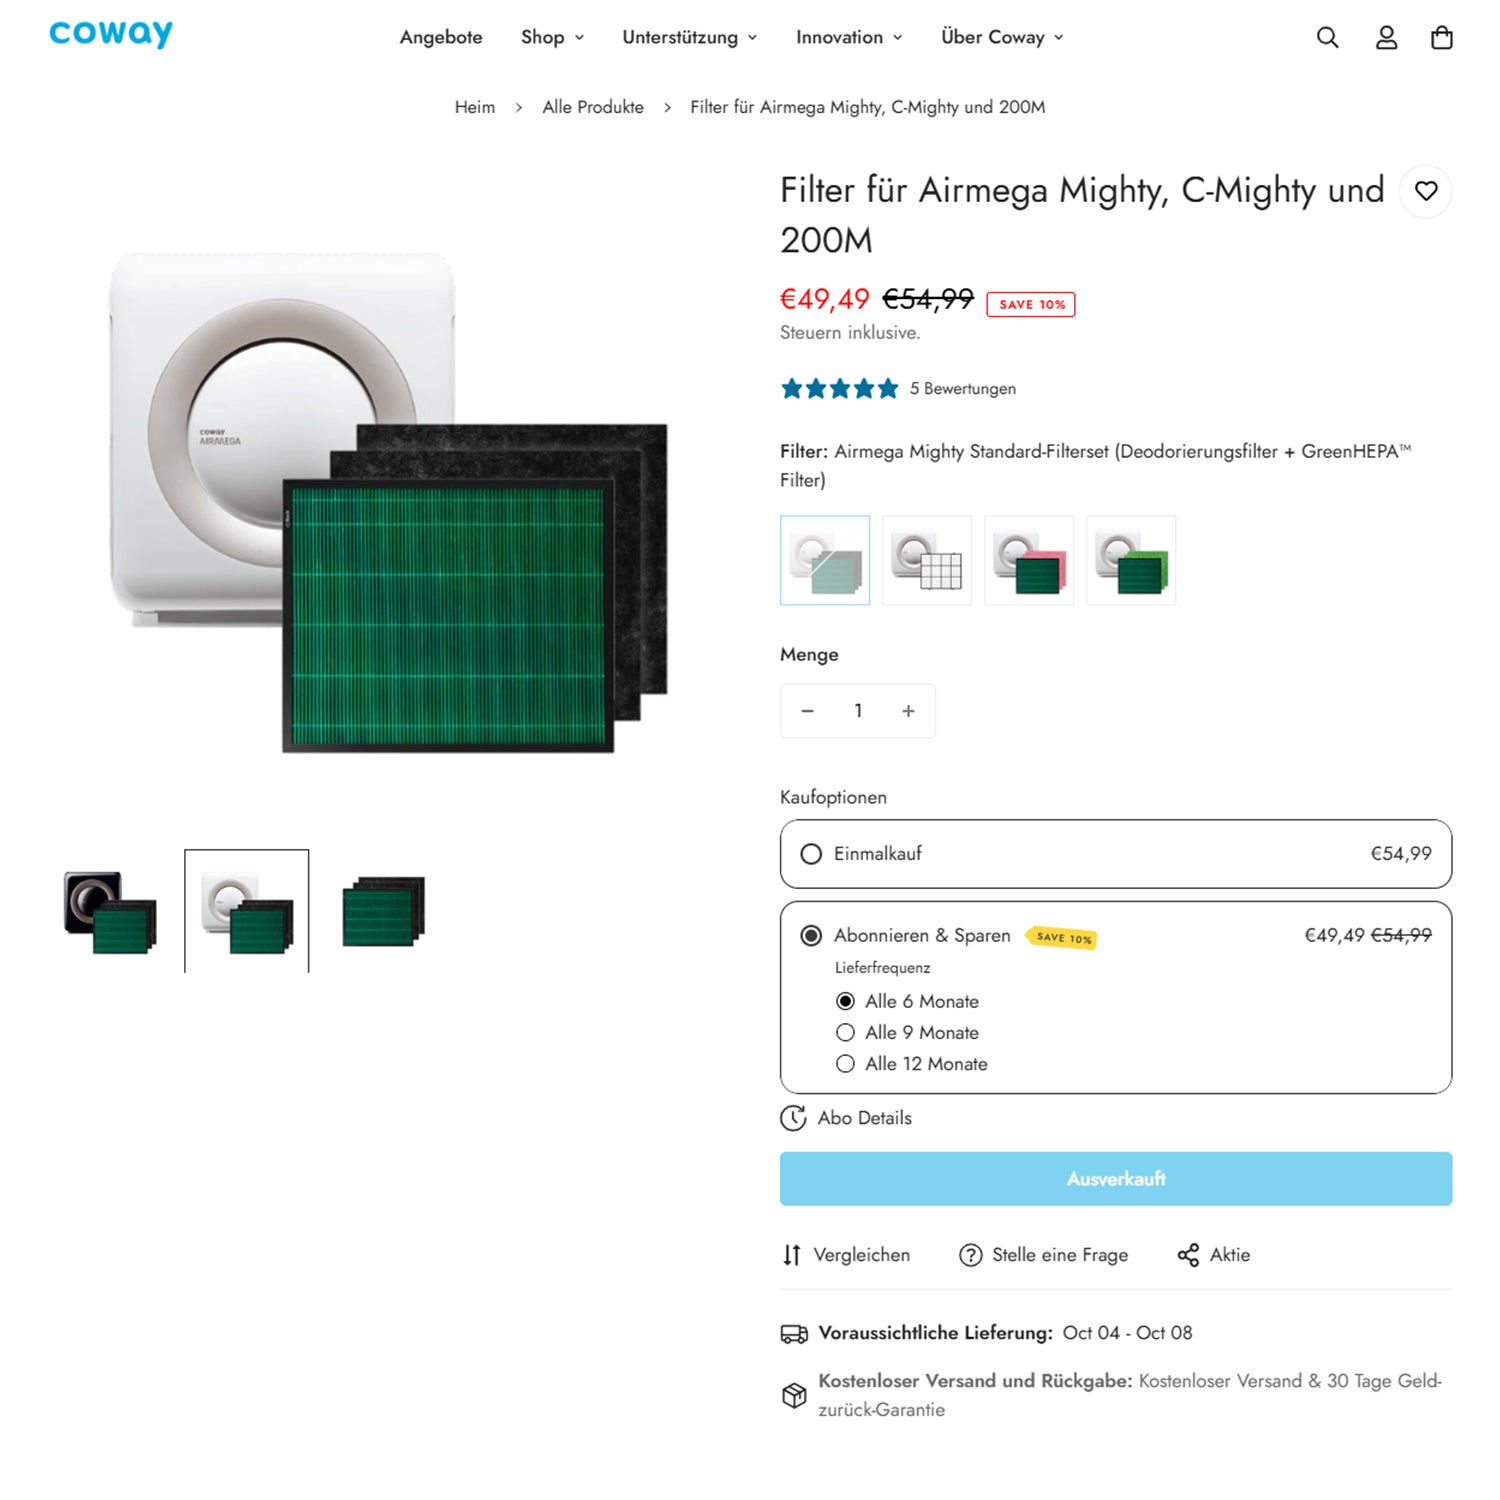Open the Innovation menu item
Viewport: 1500px width, 1500px height.
tap(849, 38)
